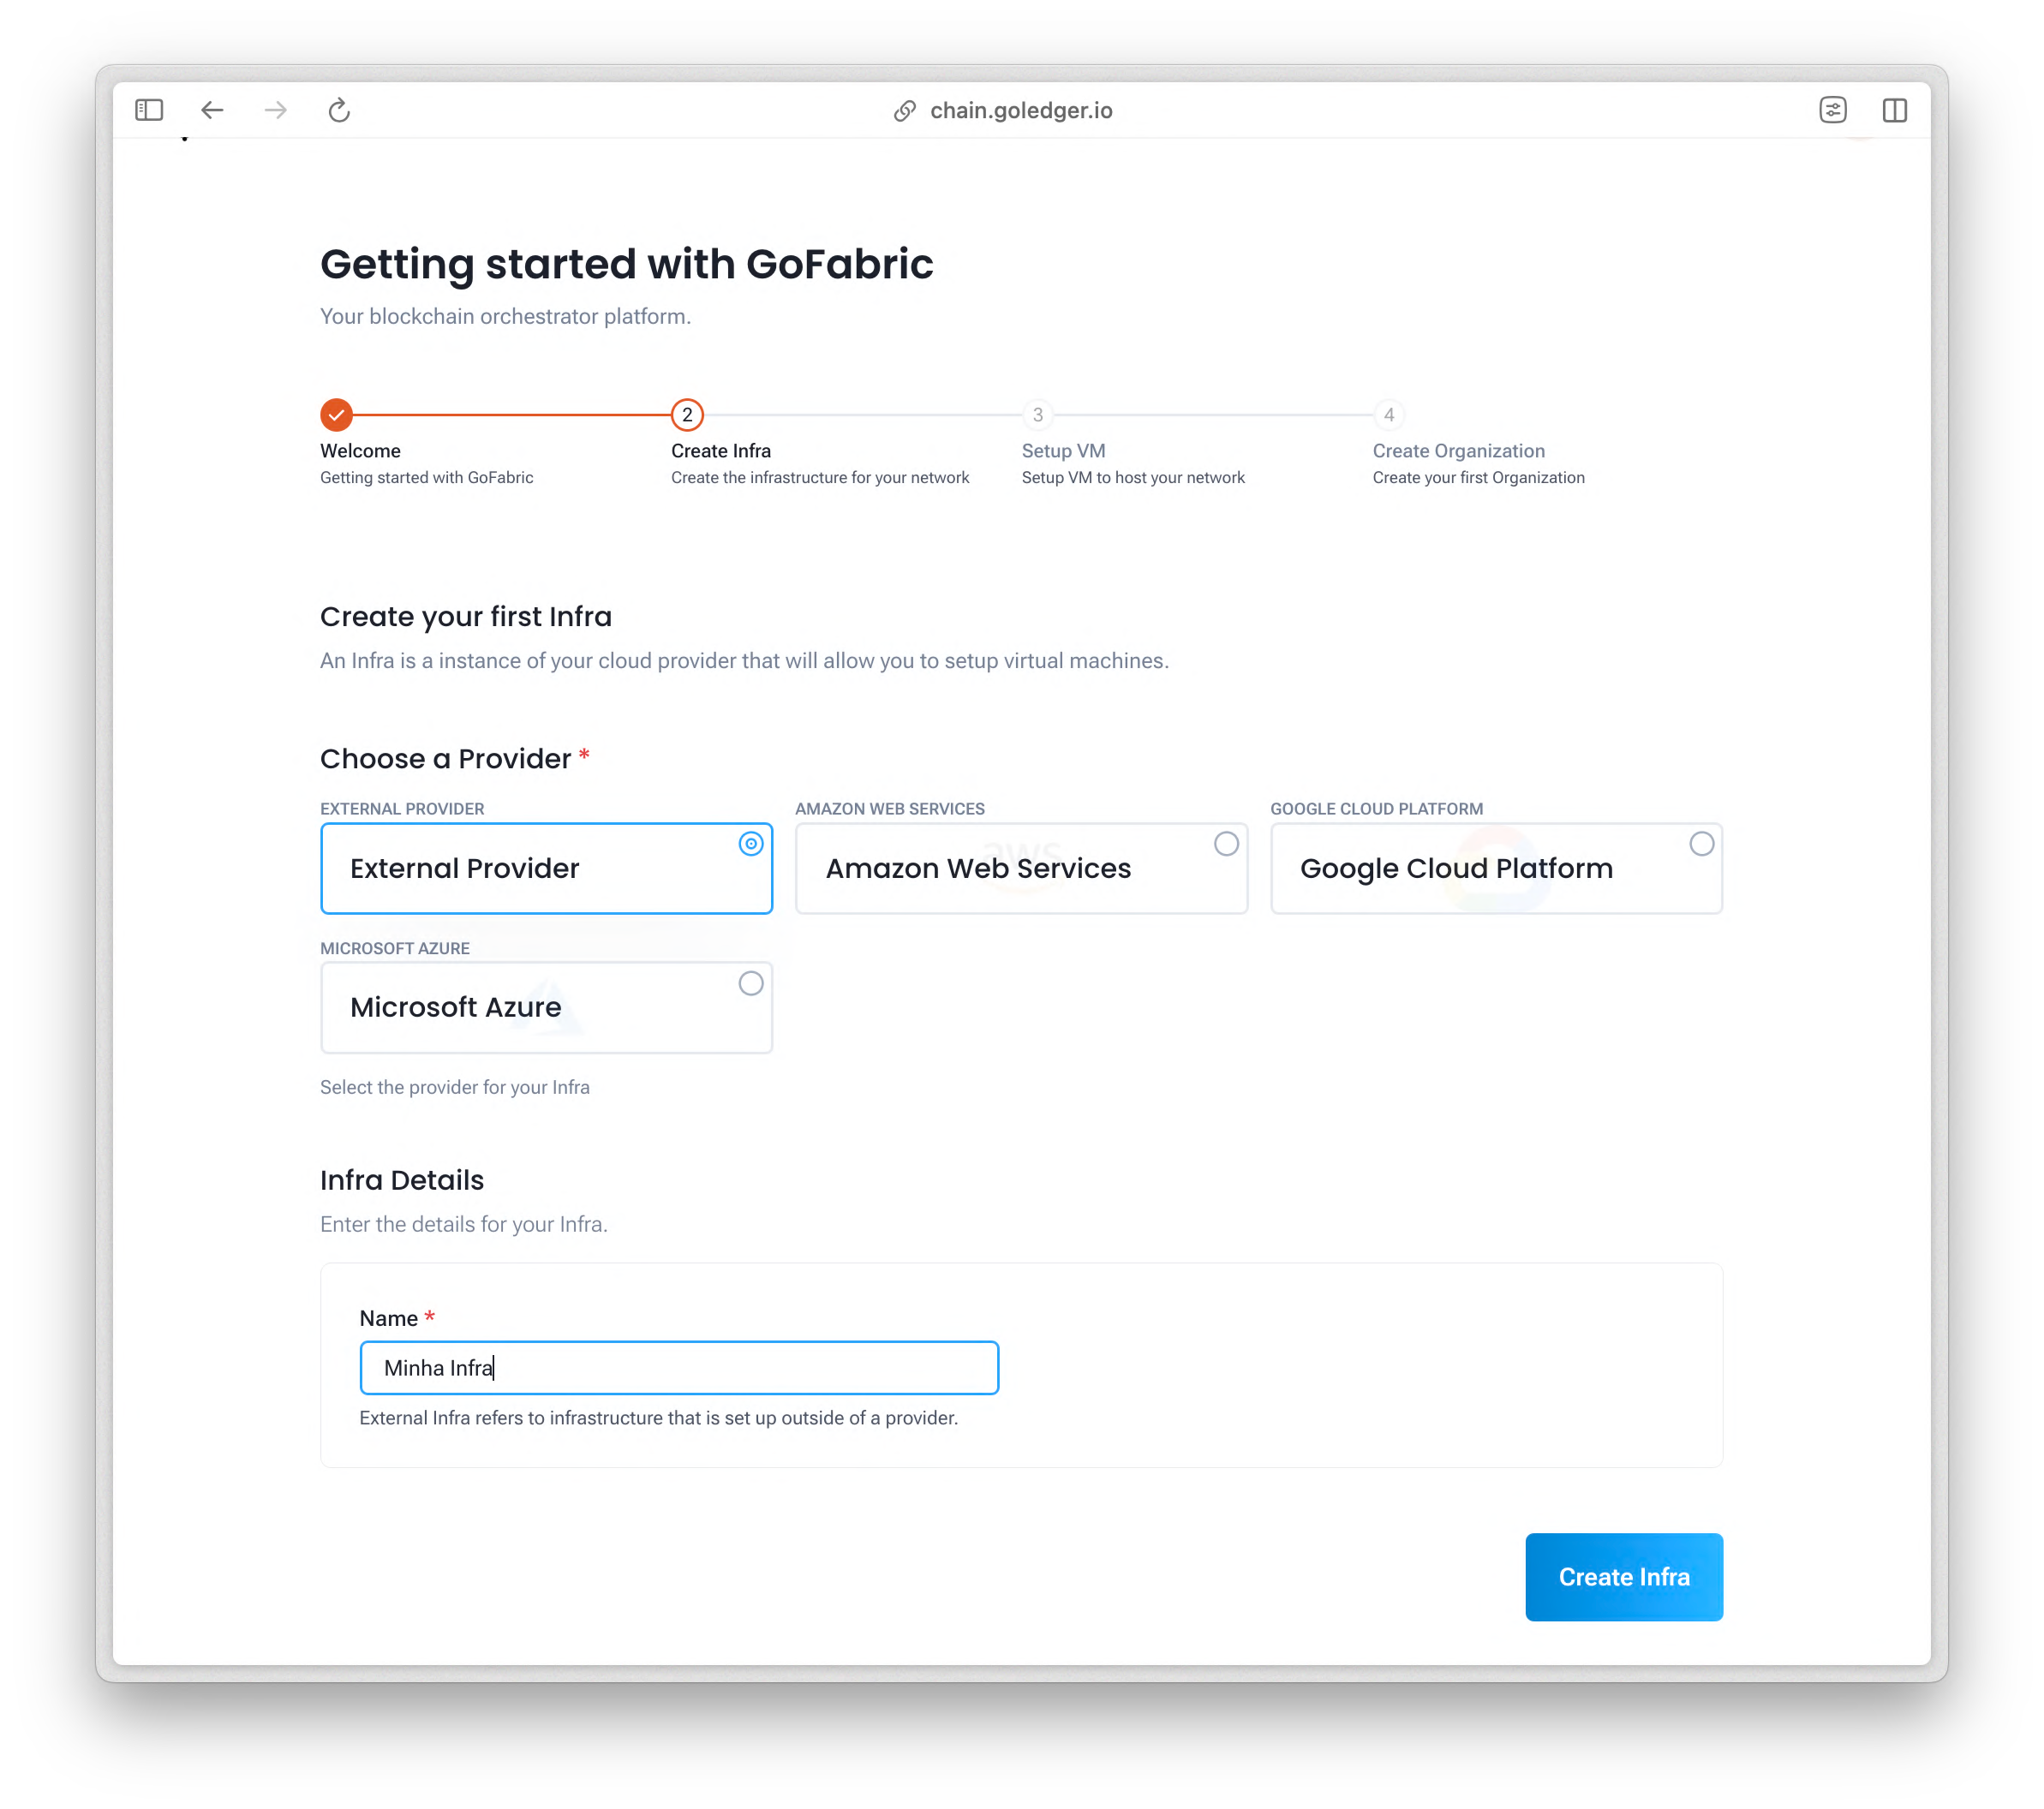Viewport: 2044px width, 1809px height.
Task: Go to step 2 Create Infra
Action: 687,414
